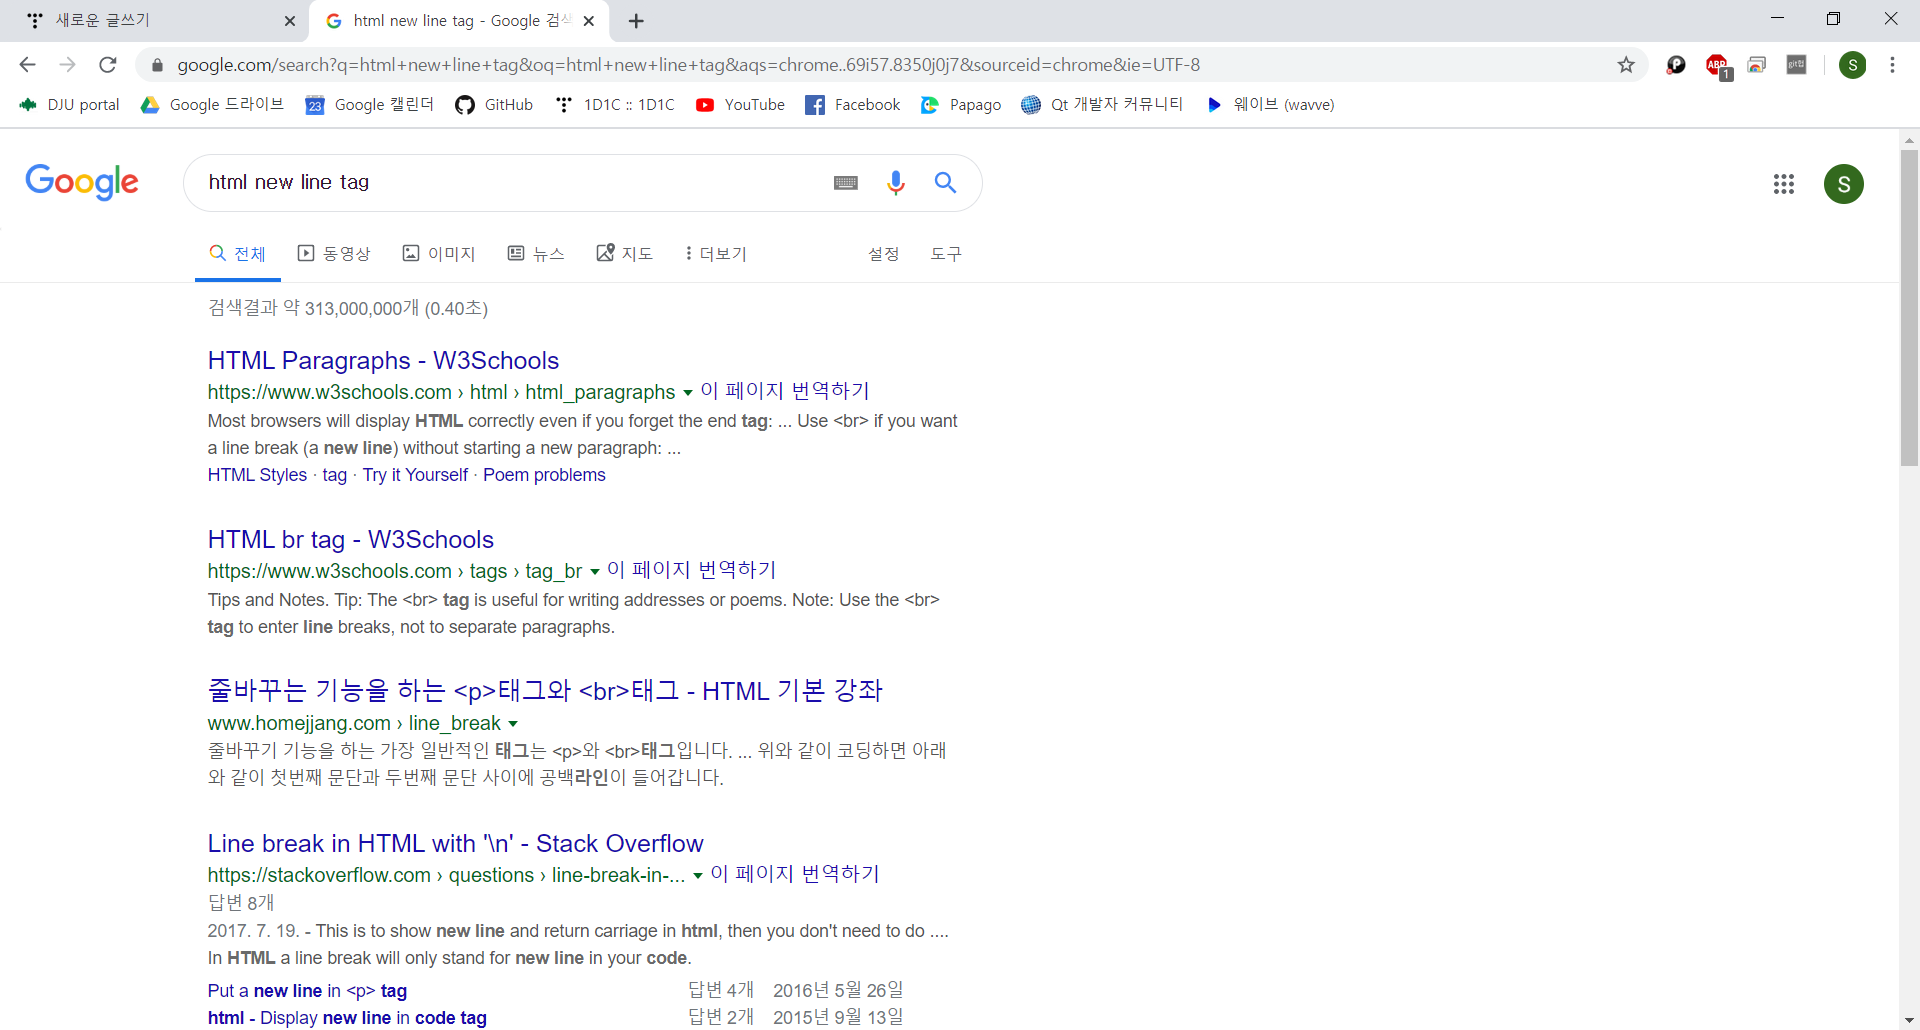The image size is (1920, 1030).
Task: Expand dropdown arrow beside html_paragraphs URL
Action: [687, 393]
